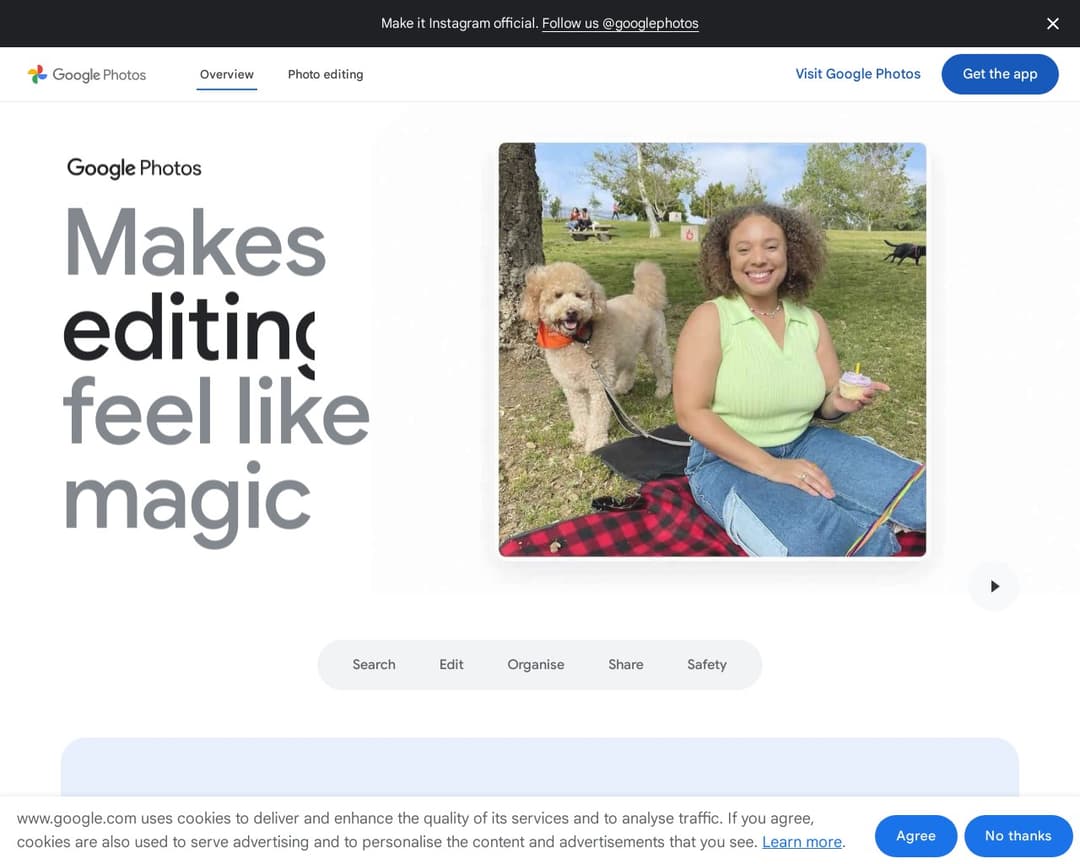Select Share in the section pill
Screen dimensions: 1080x864
coord(625,664)
